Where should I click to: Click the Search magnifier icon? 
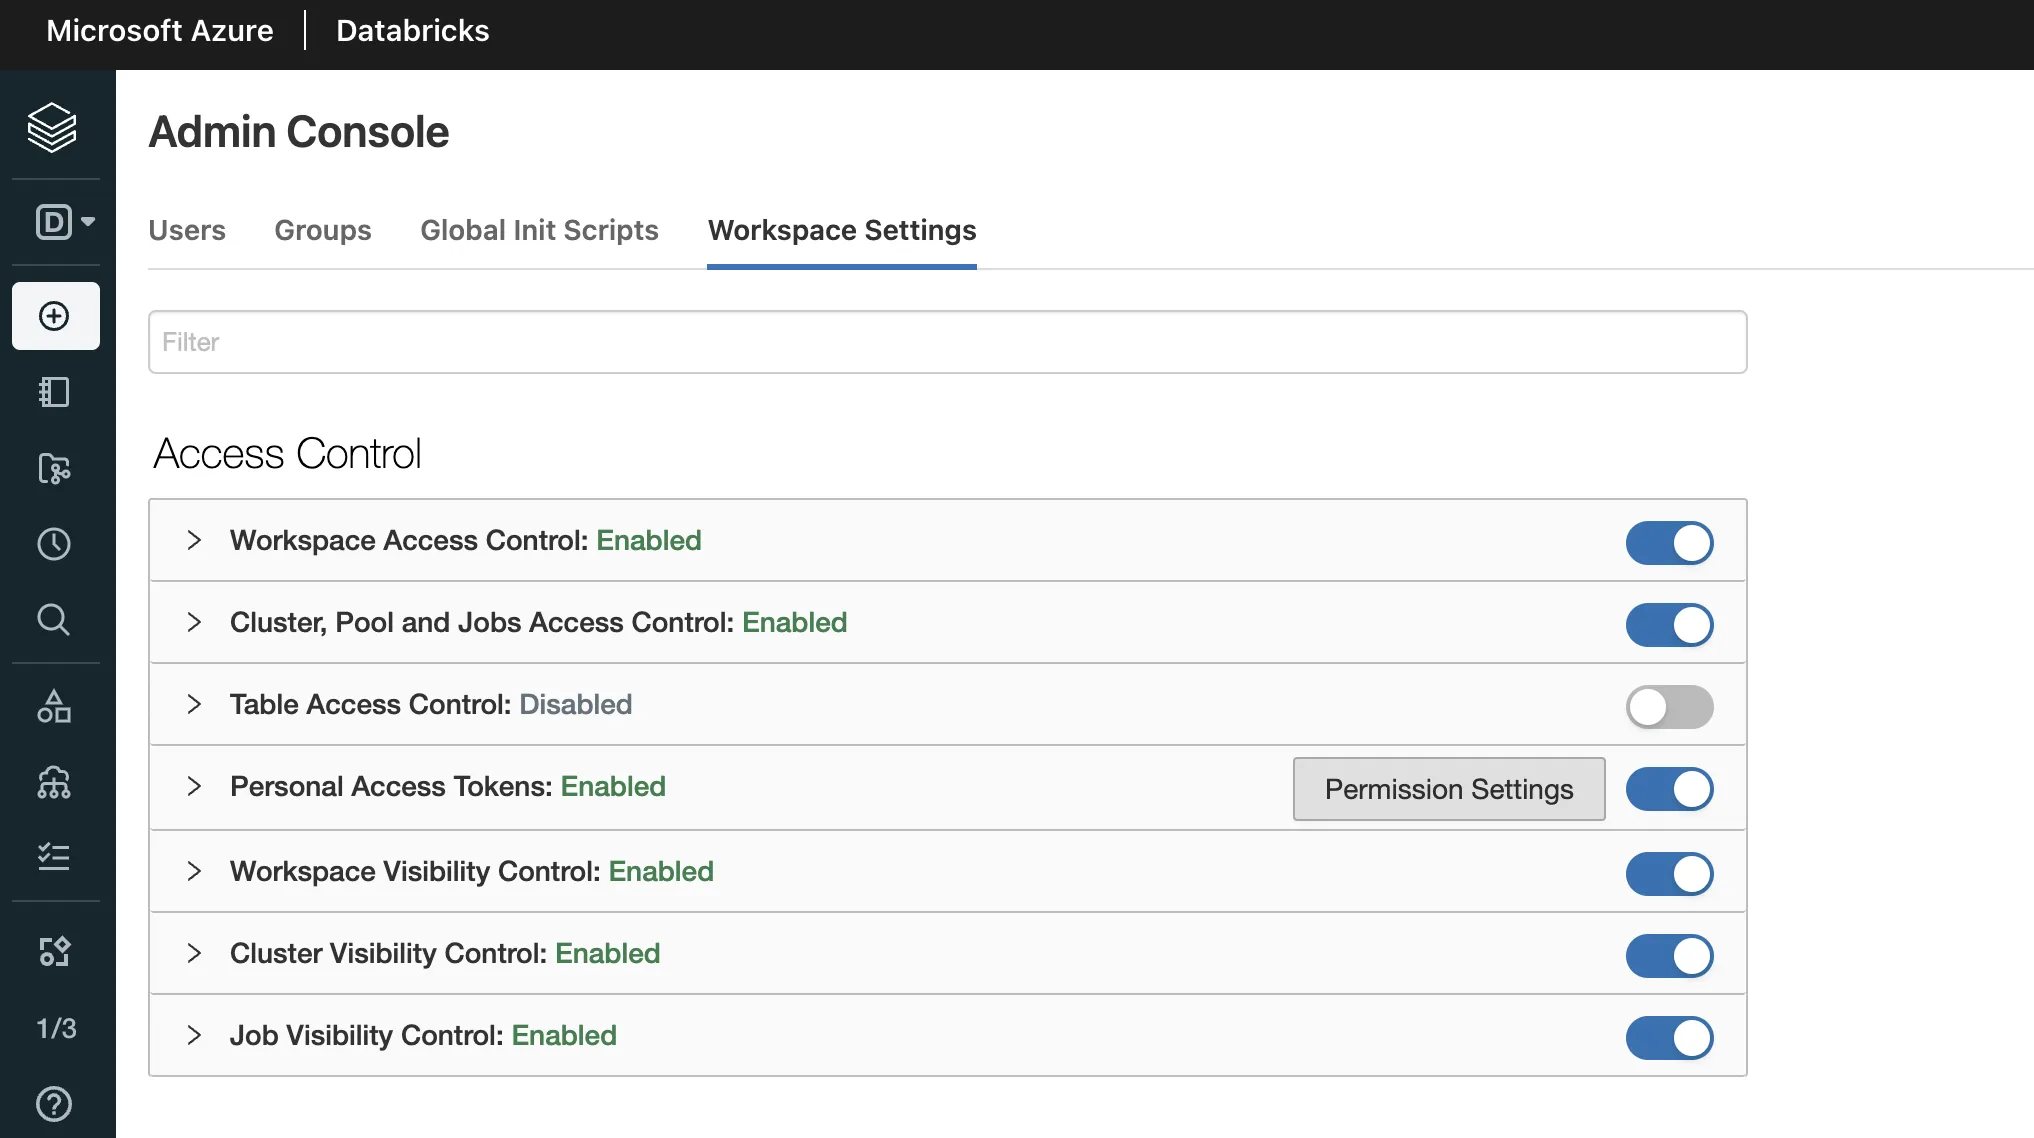(54, 620)
